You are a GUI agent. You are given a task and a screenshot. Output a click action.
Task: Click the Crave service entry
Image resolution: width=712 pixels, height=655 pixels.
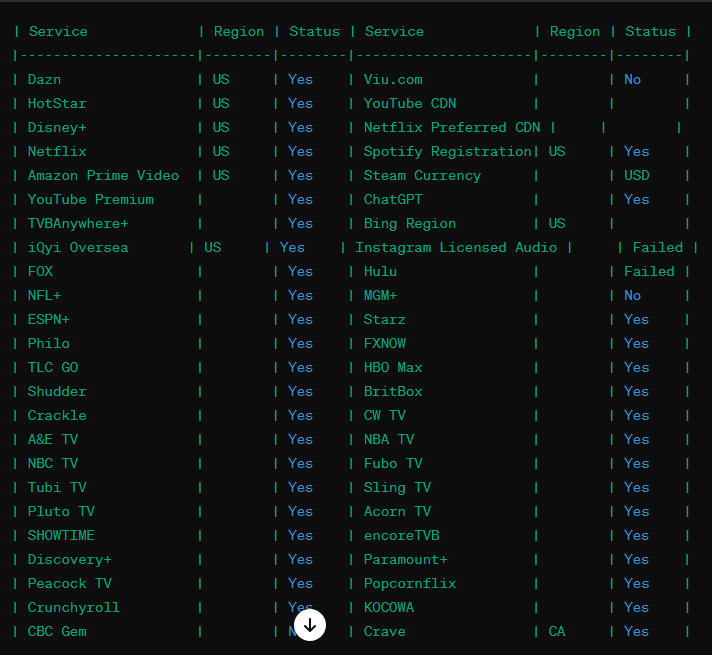point(384,631)
